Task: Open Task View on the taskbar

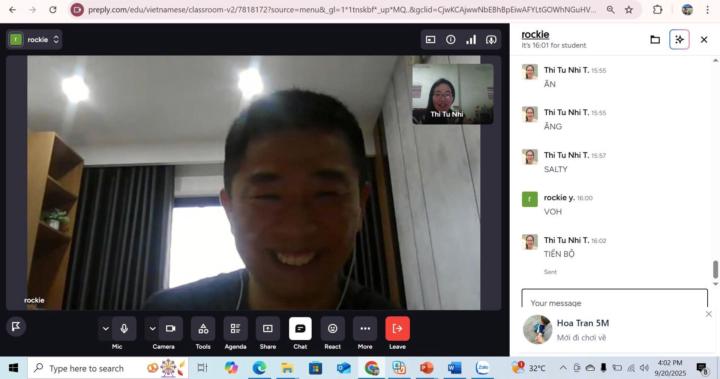Action: coord(202,368)
